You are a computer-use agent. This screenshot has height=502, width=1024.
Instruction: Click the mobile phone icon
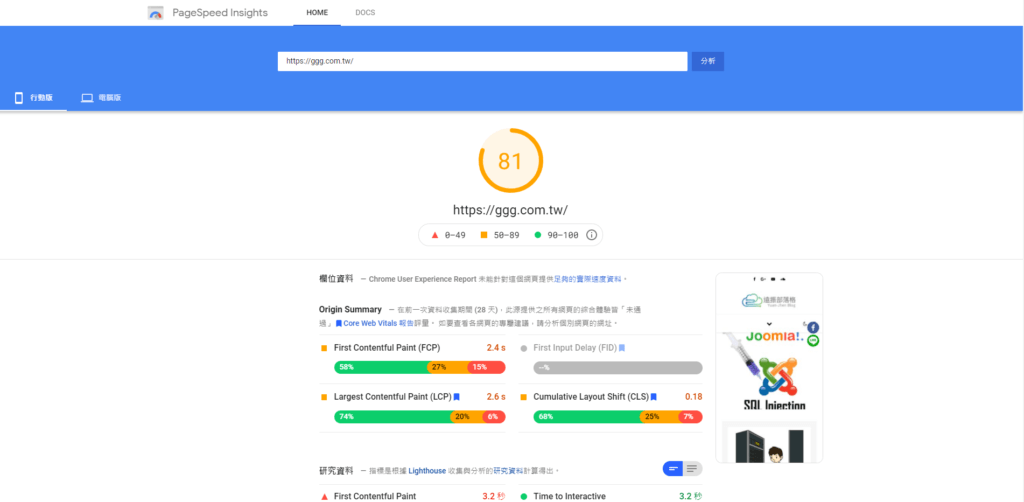19,98
